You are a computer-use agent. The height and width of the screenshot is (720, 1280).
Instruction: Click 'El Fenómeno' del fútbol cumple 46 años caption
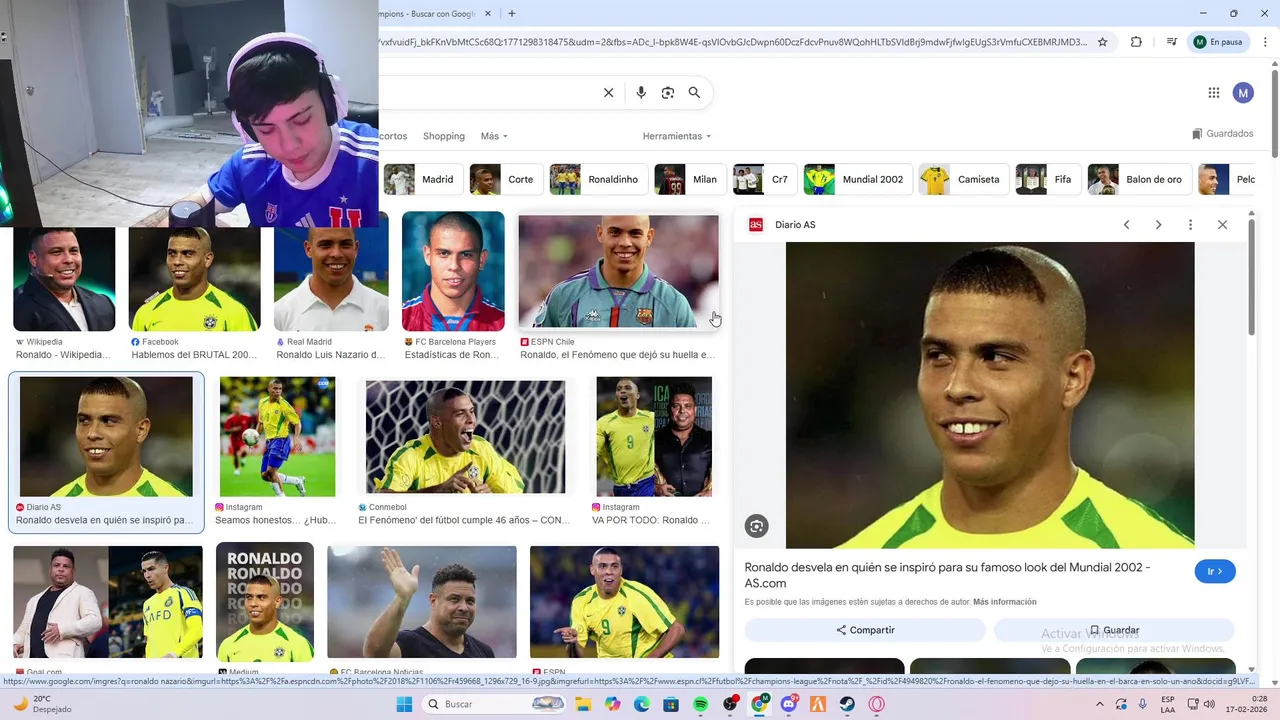pyautogui.click(x=464, y=520)
